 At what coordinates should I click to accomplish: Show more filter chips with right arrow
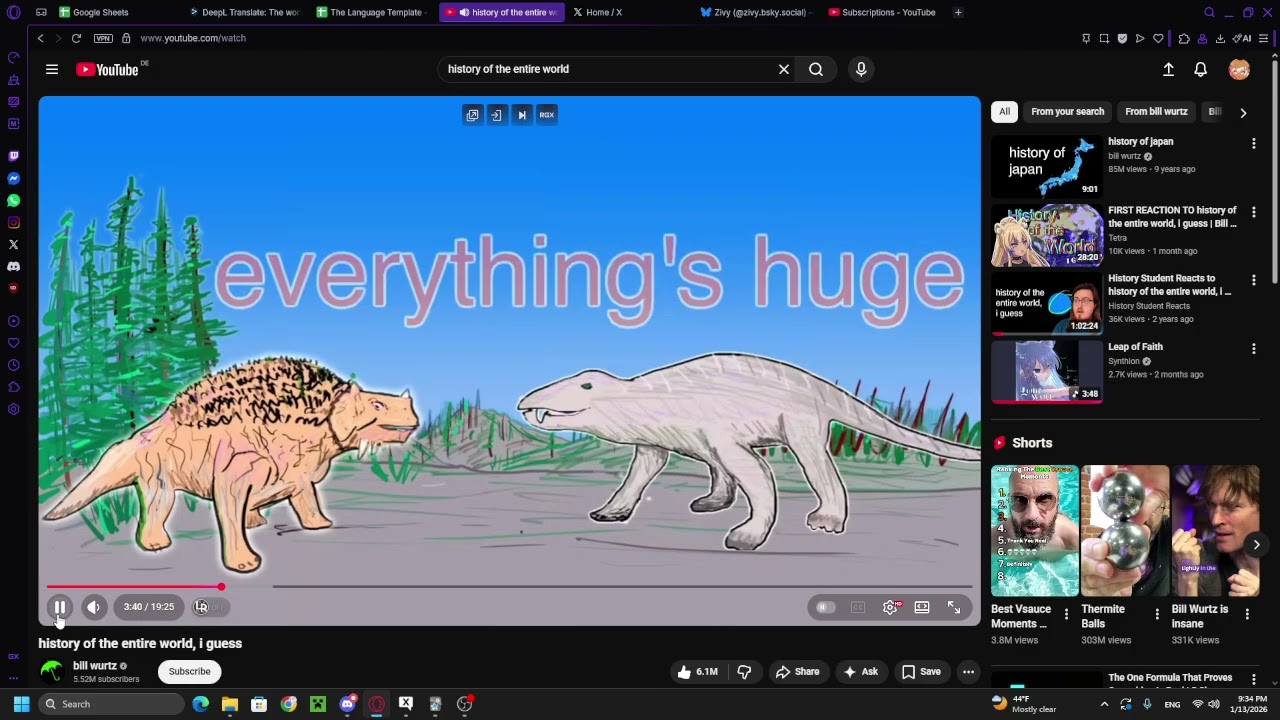pos(1243,113)
